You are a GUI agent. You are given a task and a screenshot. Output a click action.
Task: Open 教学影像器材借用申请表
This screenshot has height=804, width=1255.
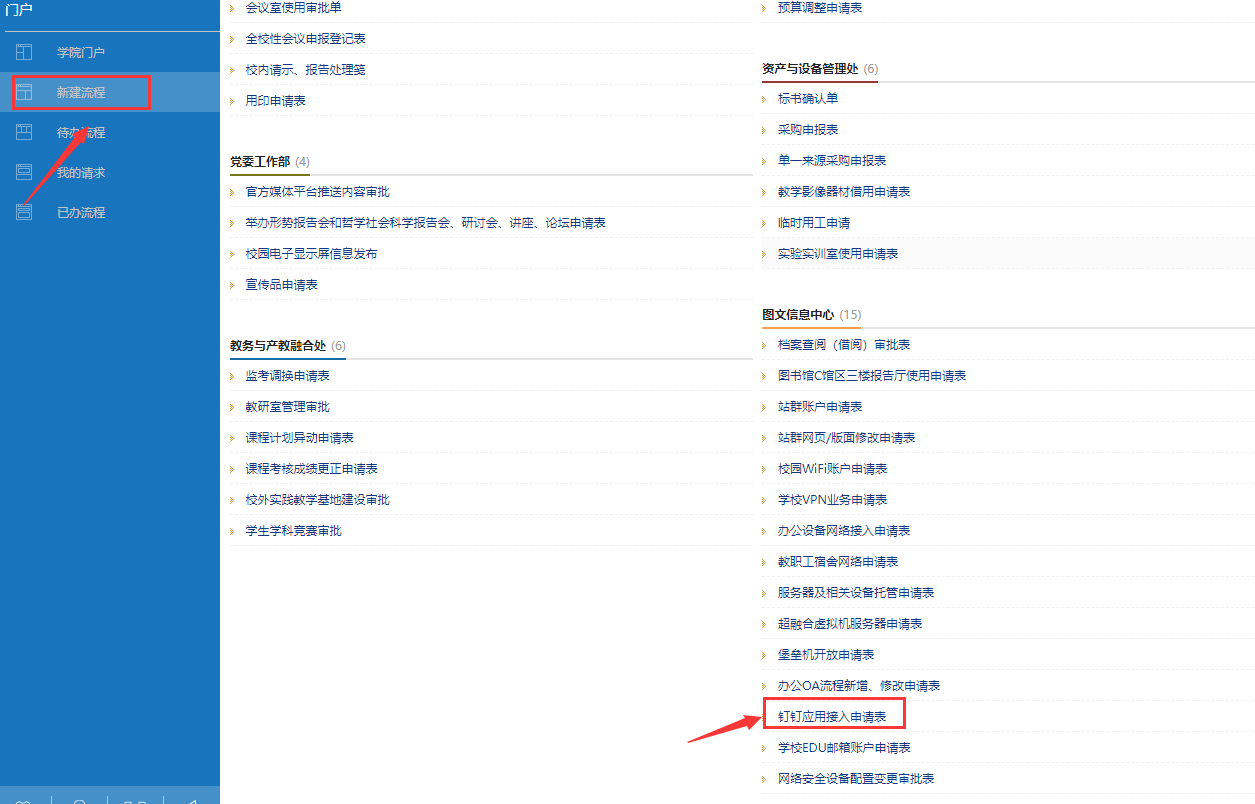click(844, 191)
